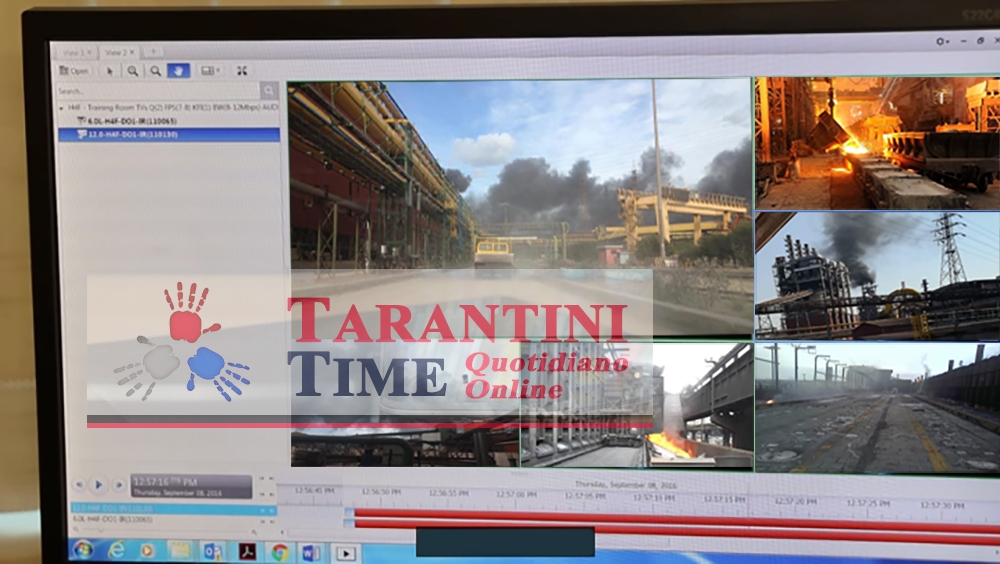The width and height of the screenshot is (1000, 564).
Task: Step forward one frame in playback
Action: [x=119, y=485]
